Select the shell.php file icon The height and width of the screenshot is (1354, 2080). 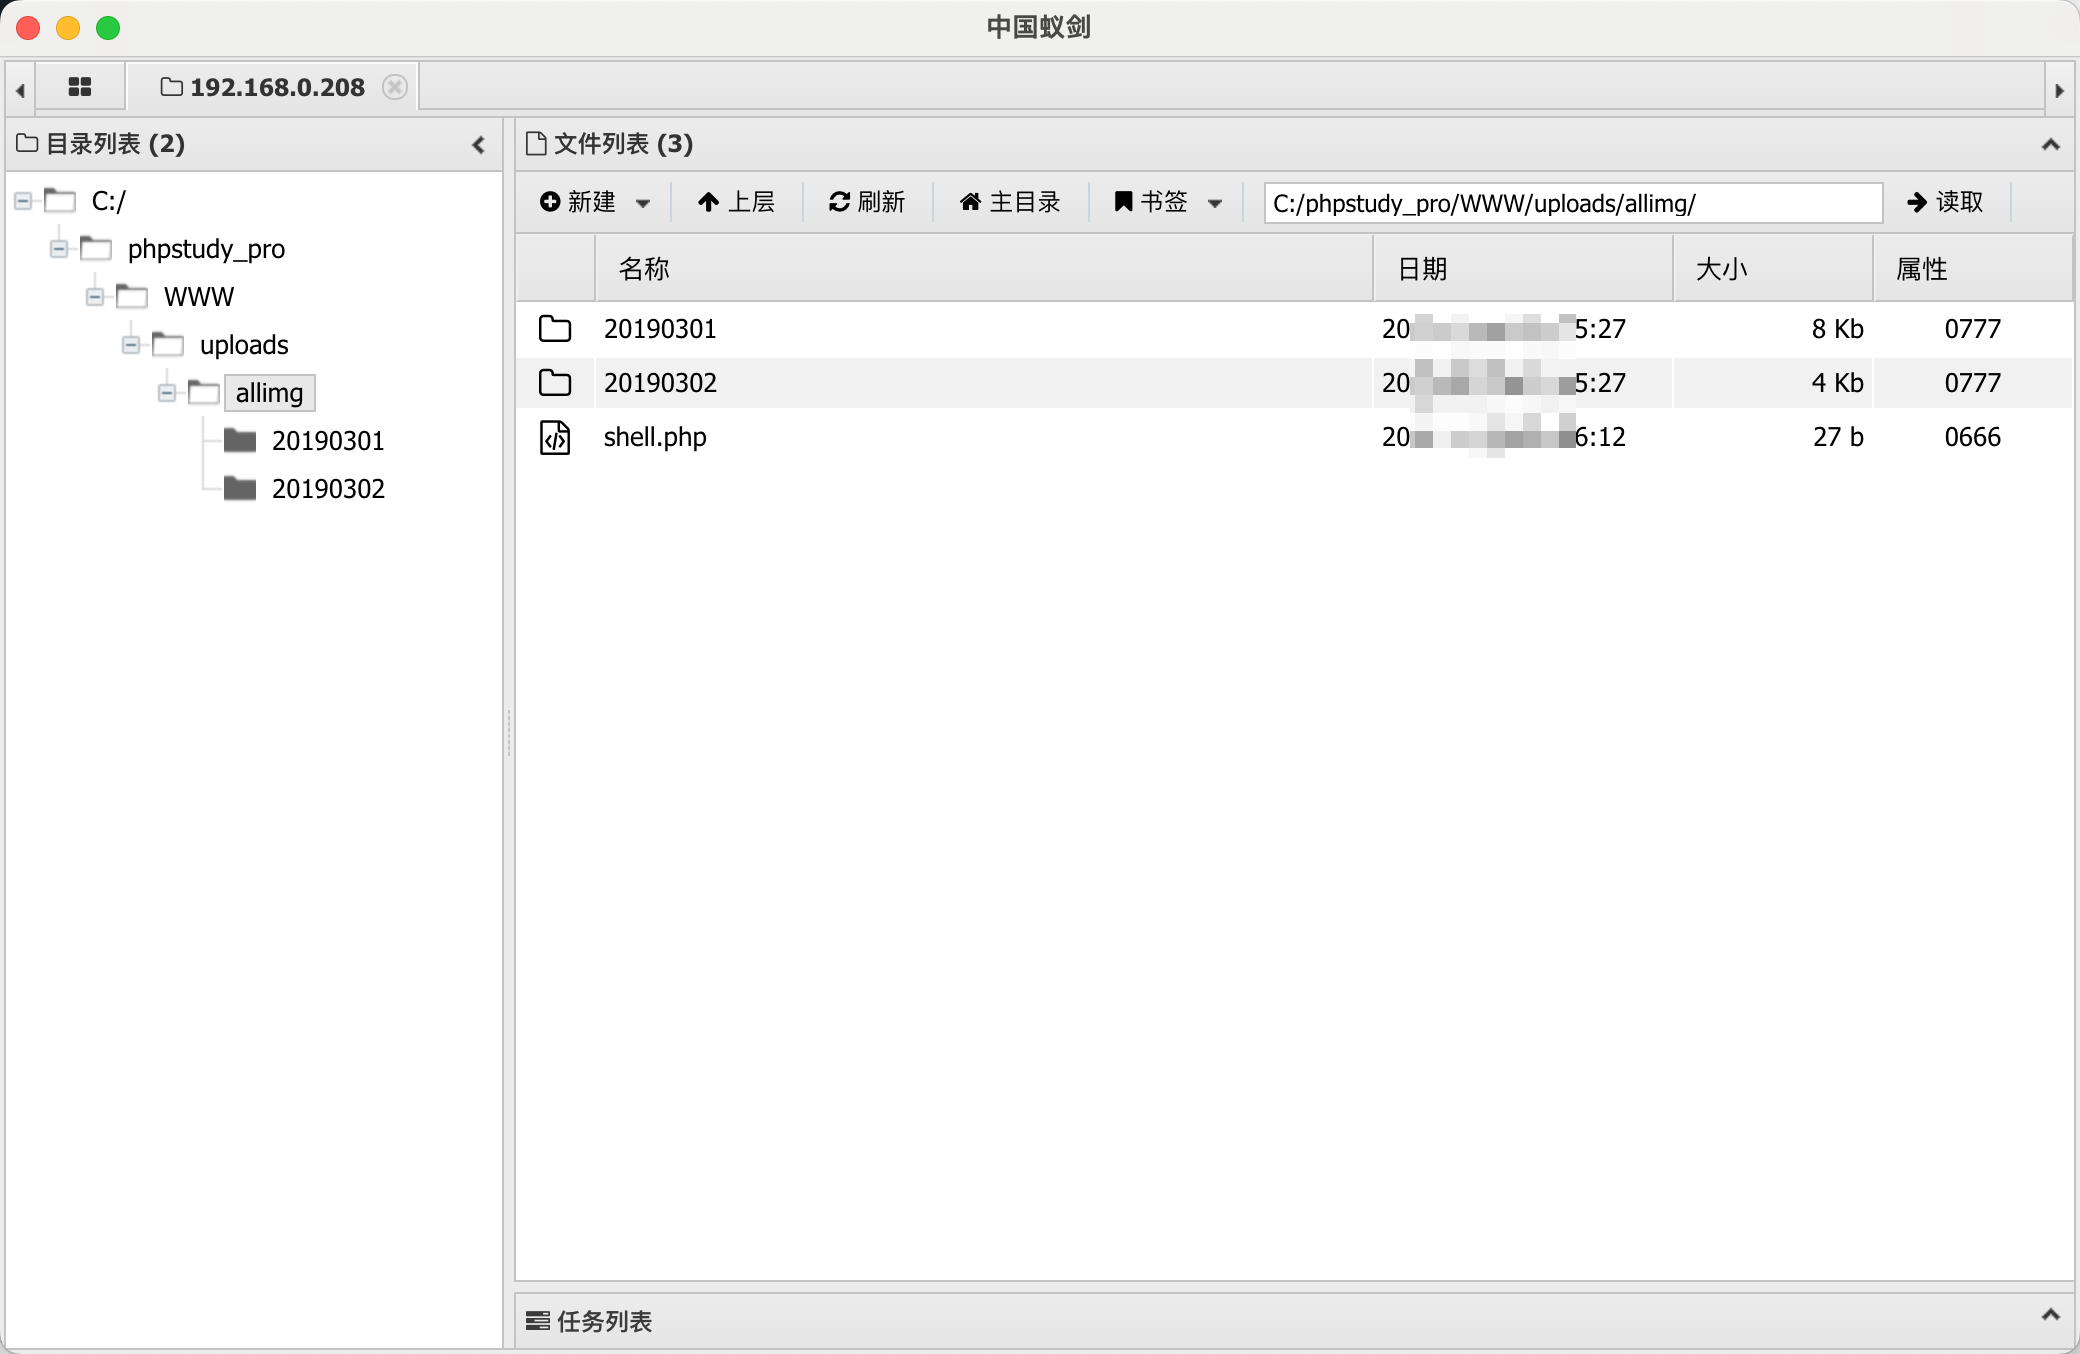click(x=555, y=437)
